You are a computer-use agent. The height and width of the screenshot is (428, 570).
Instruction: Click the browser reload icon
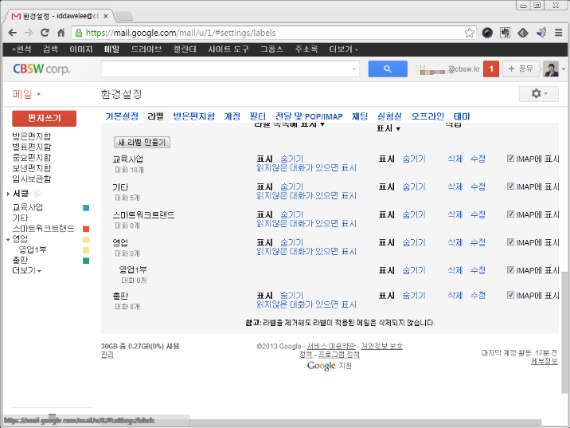coord(45,33)
